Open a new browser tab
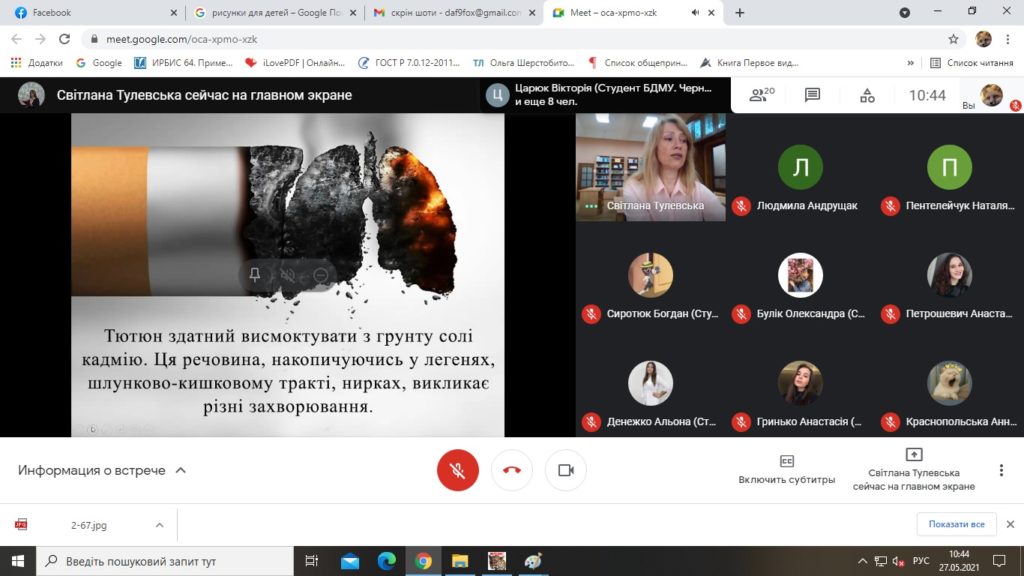Screen dimensions: 1024x576 point(739,12)
